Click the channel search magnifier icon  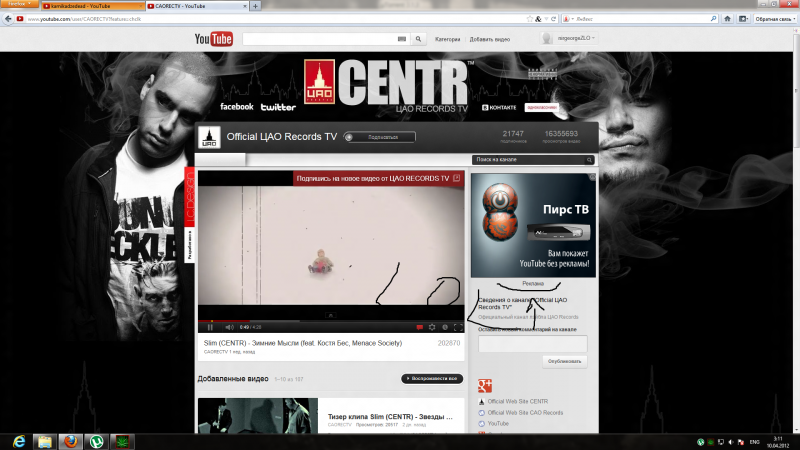click(590, 160)
